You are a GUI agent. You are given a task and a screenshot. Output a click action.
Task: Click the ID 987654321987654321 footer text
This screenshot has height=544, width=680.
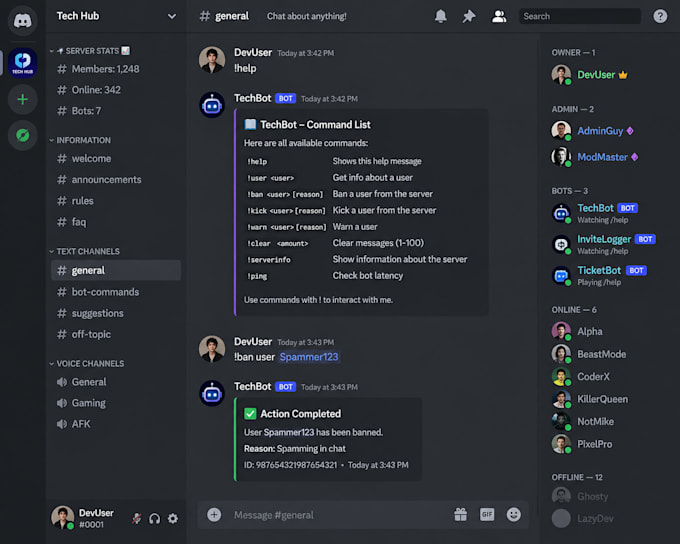pos(290,465)
